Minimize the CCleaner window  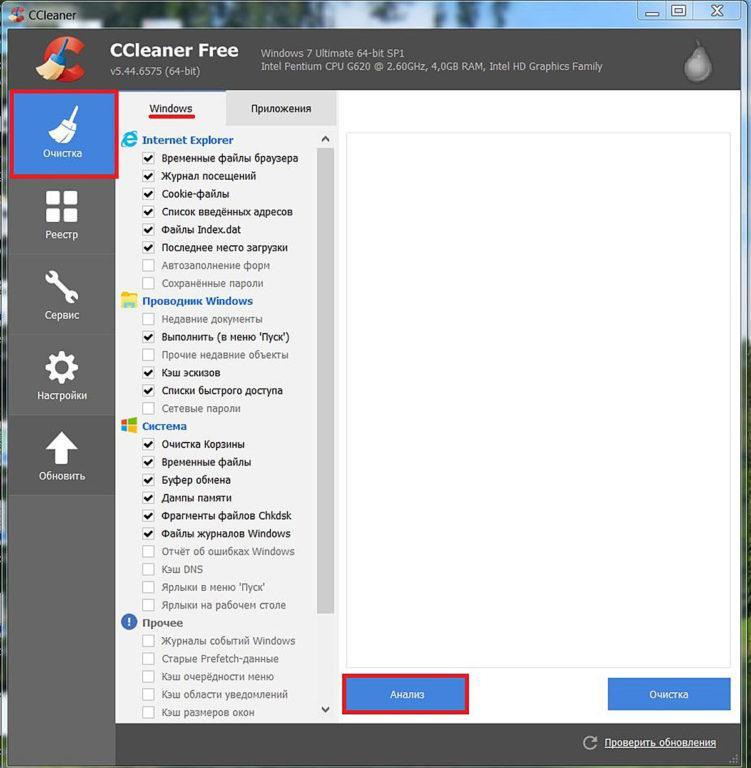[652, 11]
